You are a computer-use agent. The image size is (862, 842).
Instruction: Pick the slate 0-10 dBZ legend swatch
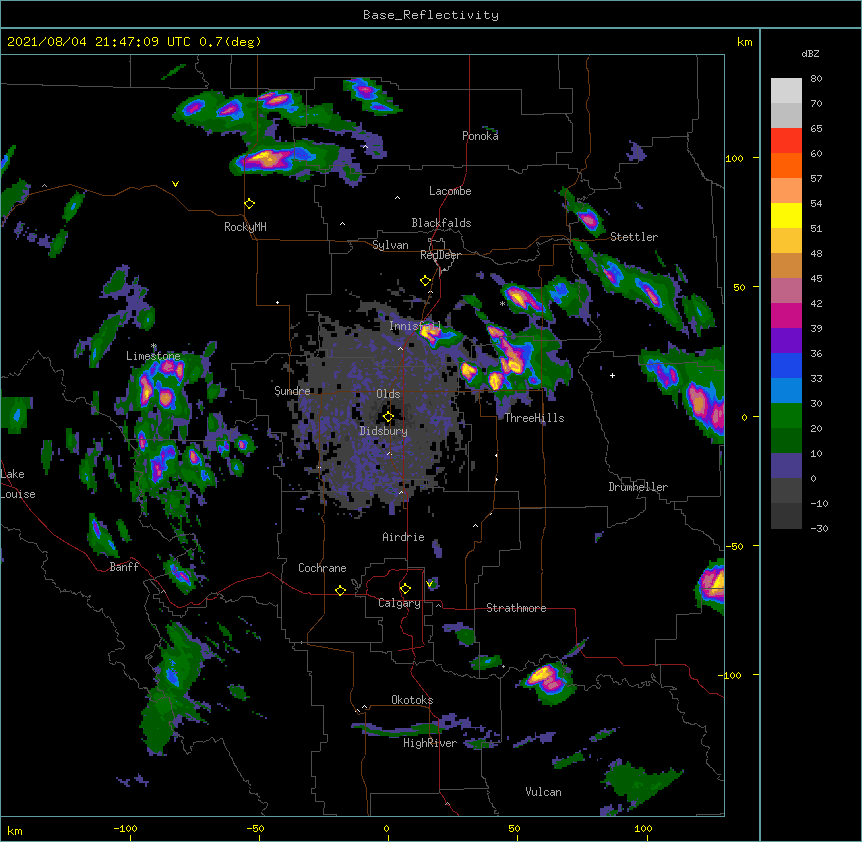pyautogui.click(x=786, y=466)
